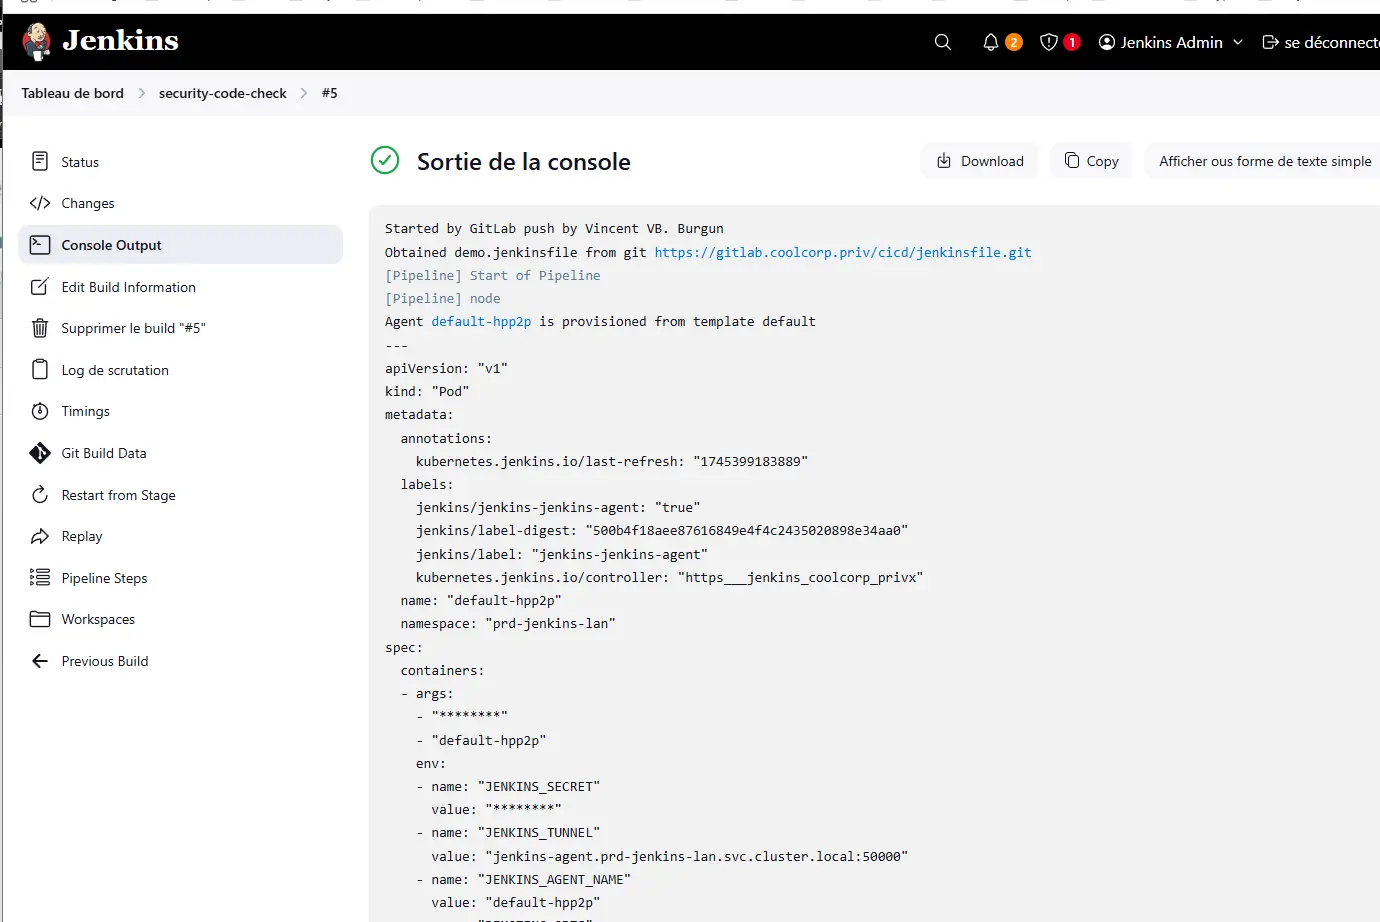Click the "Sortie de la console" heading
Viewport: 1380px width, 922px height.
click(x=523, y=161)
